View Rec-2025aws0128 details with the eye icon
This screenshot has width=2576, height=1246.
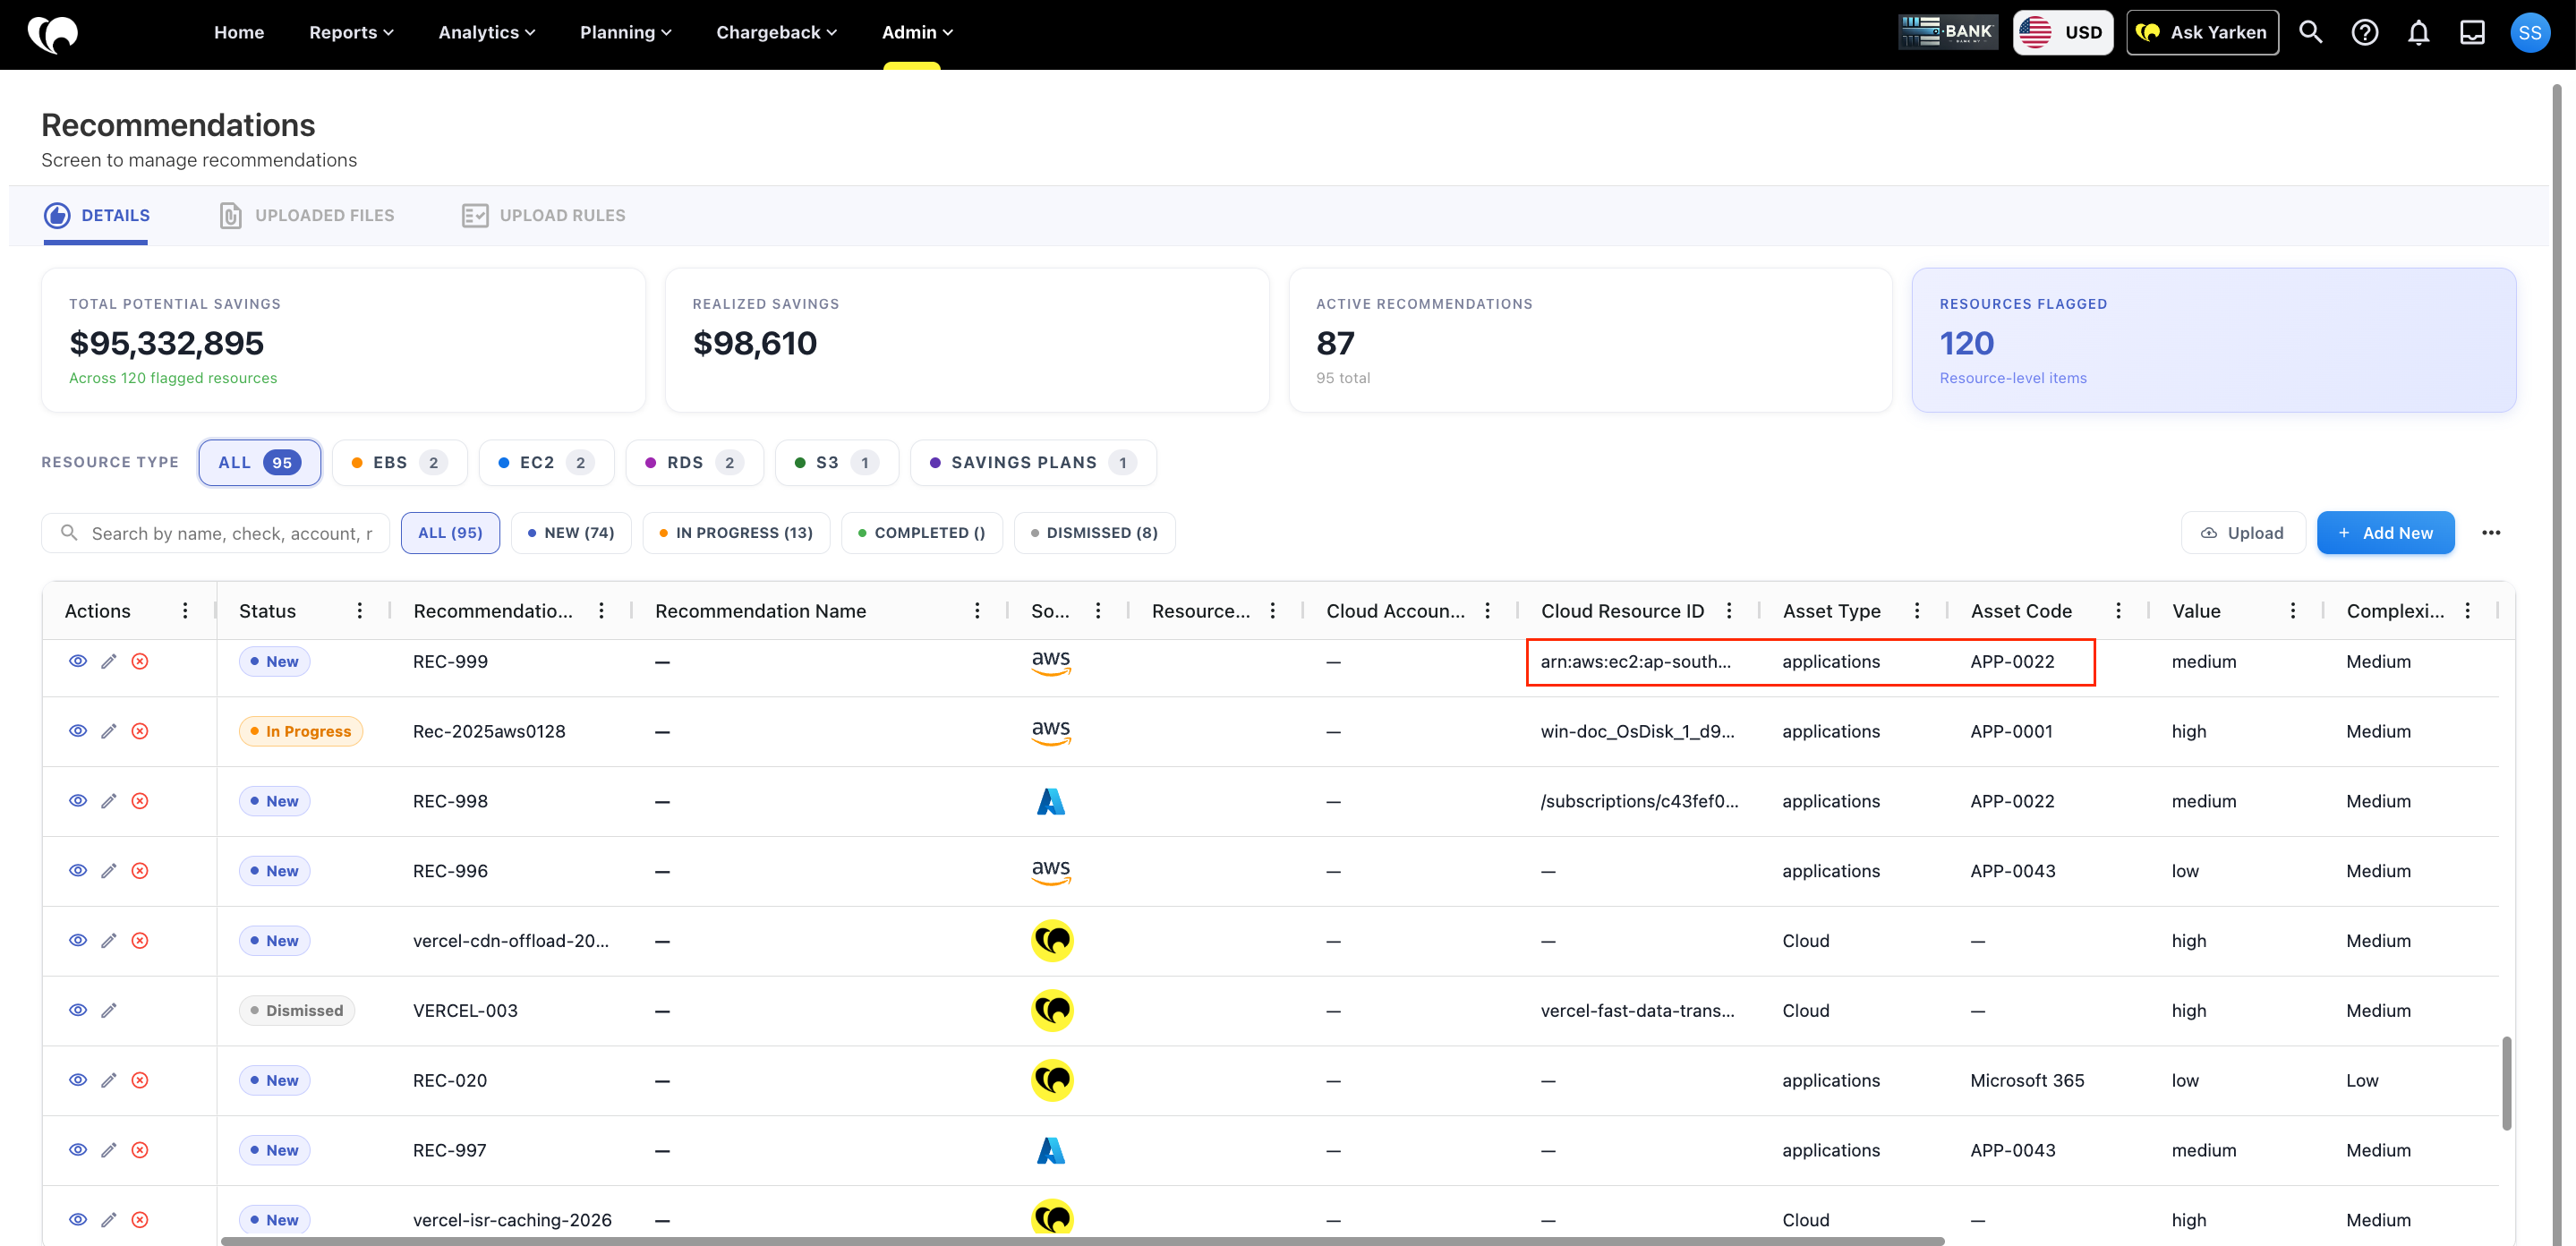pos(78,732)
